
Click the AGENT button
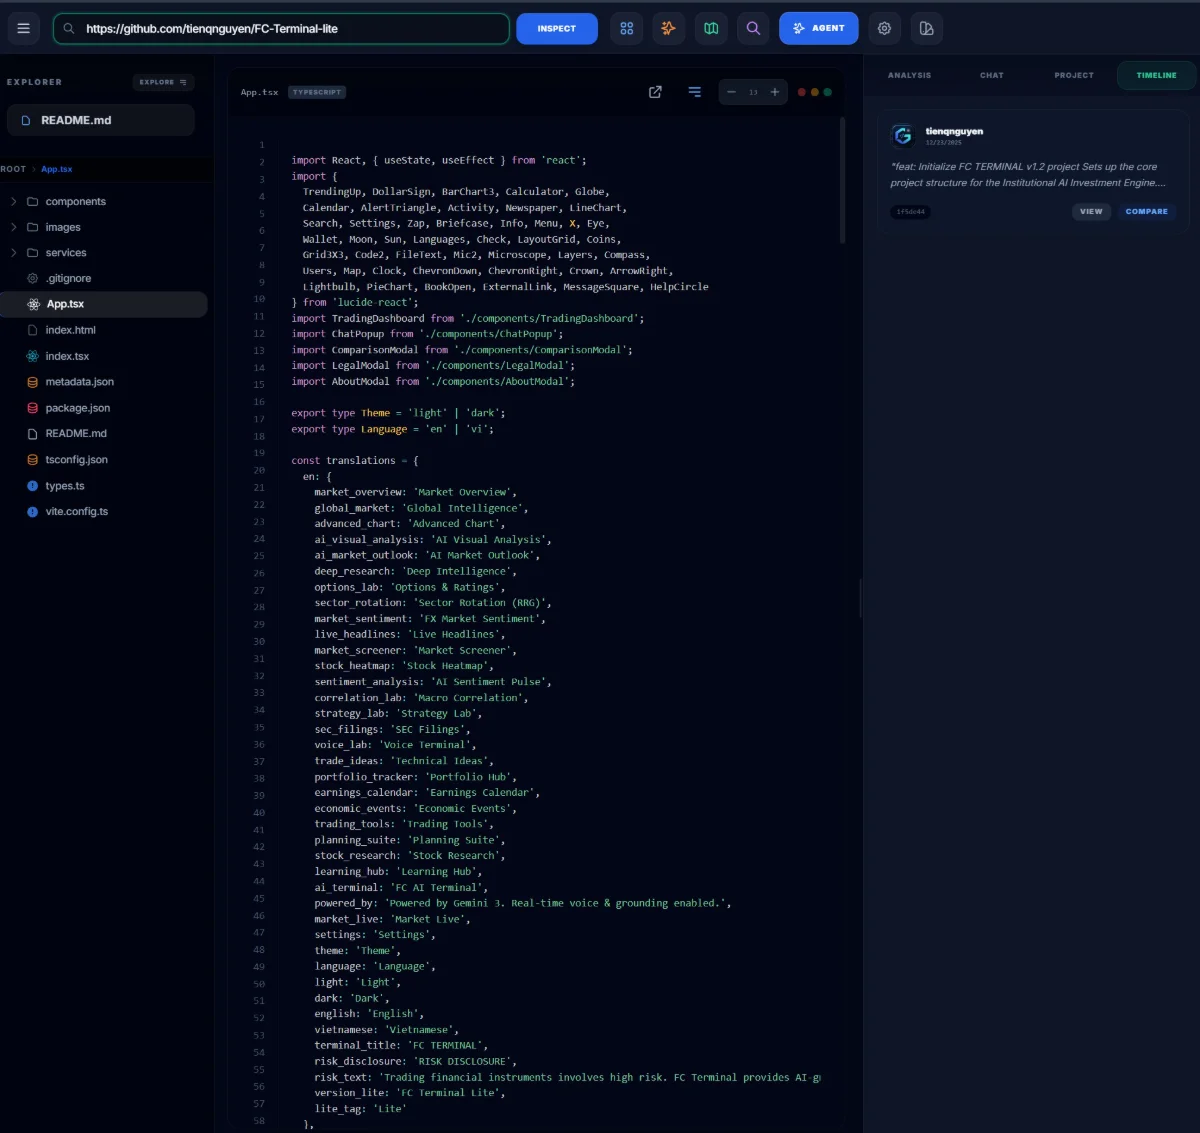(x=818, y=28)
